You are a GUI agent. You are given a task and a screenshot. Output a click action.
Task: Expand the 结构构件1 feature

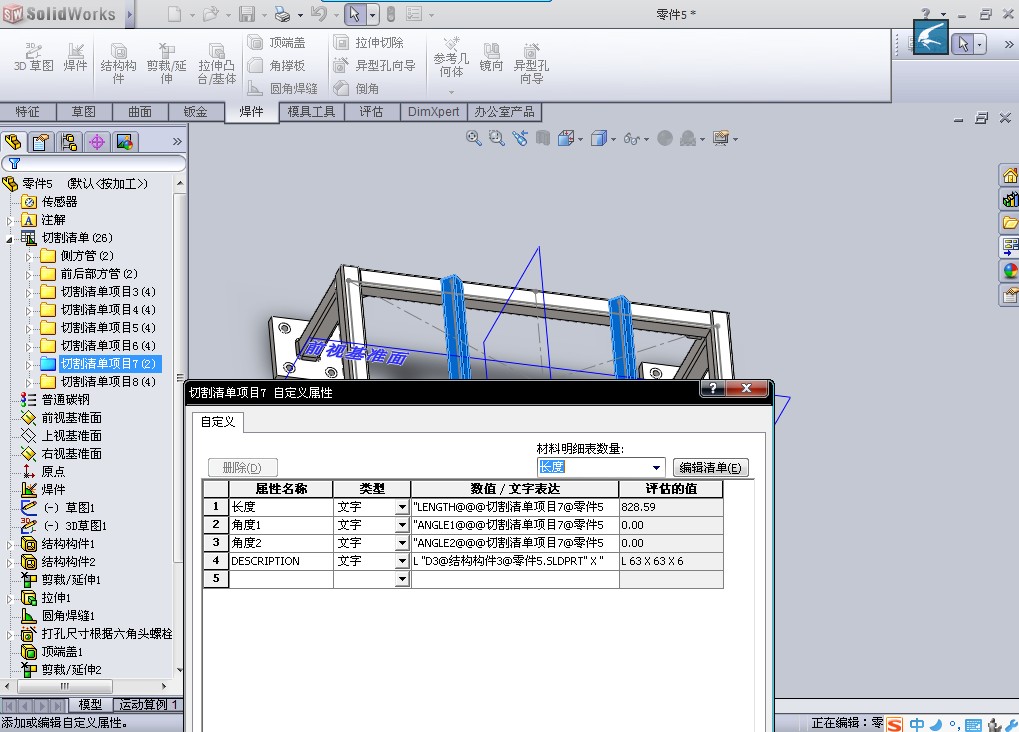9,545
